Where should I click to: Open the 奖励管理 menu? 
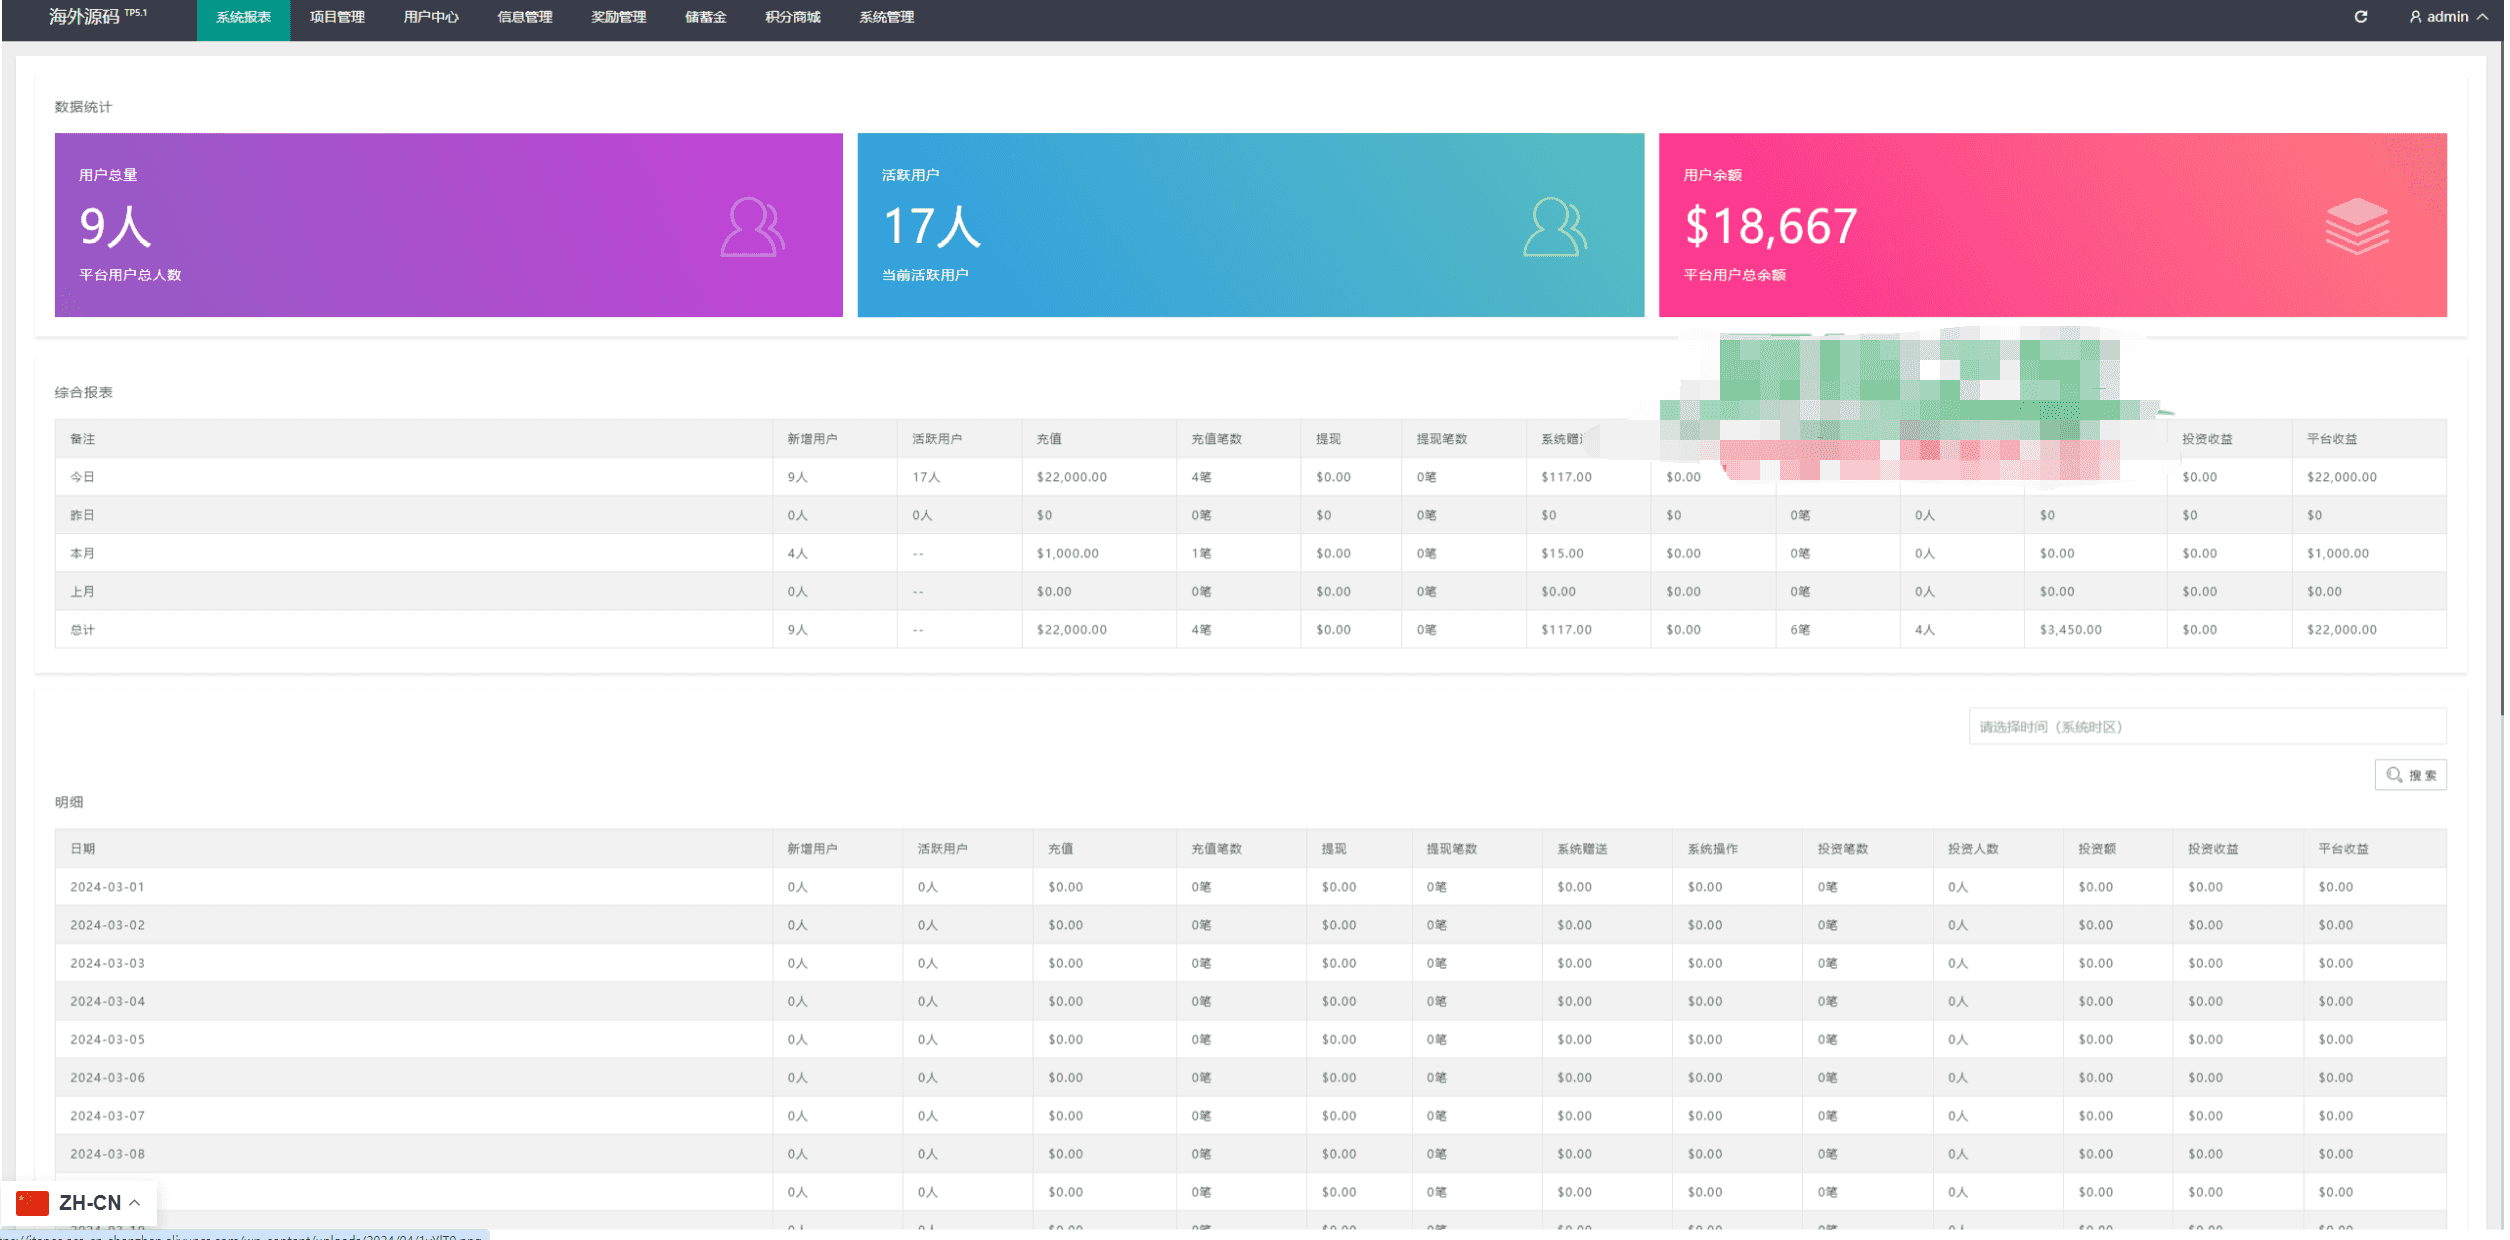click(x=618, y=17)
